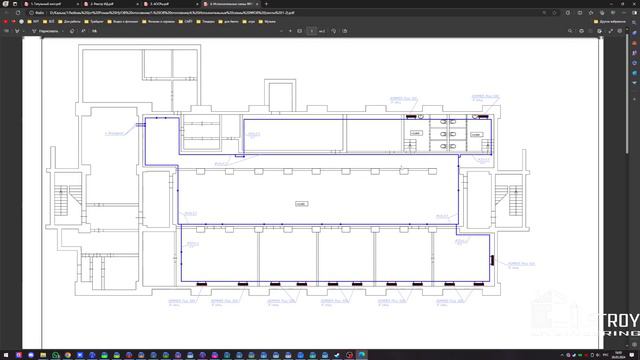Open Steam from the taskbar

[x=337, y=355]
